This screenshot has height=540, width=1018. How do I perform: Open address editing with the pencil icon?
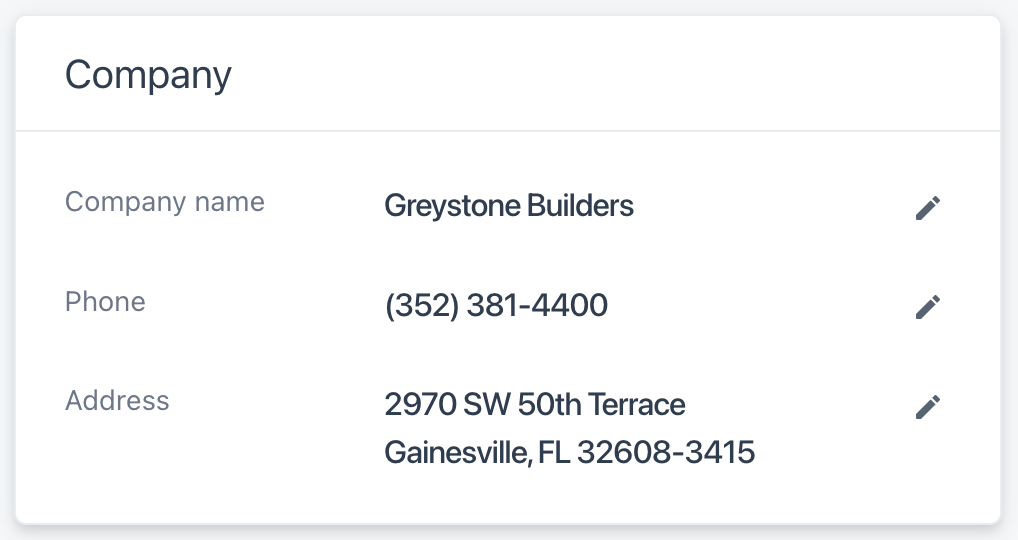click(928, 407)
